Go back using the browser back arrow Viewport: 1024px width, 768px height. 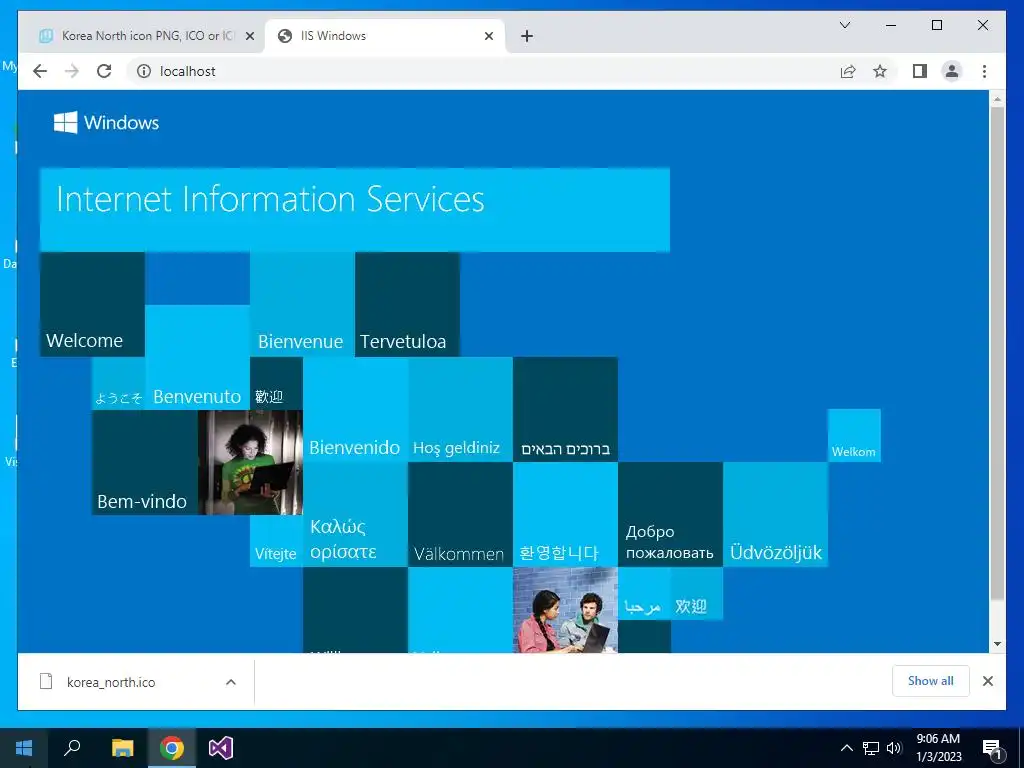(x=40, y=71)
